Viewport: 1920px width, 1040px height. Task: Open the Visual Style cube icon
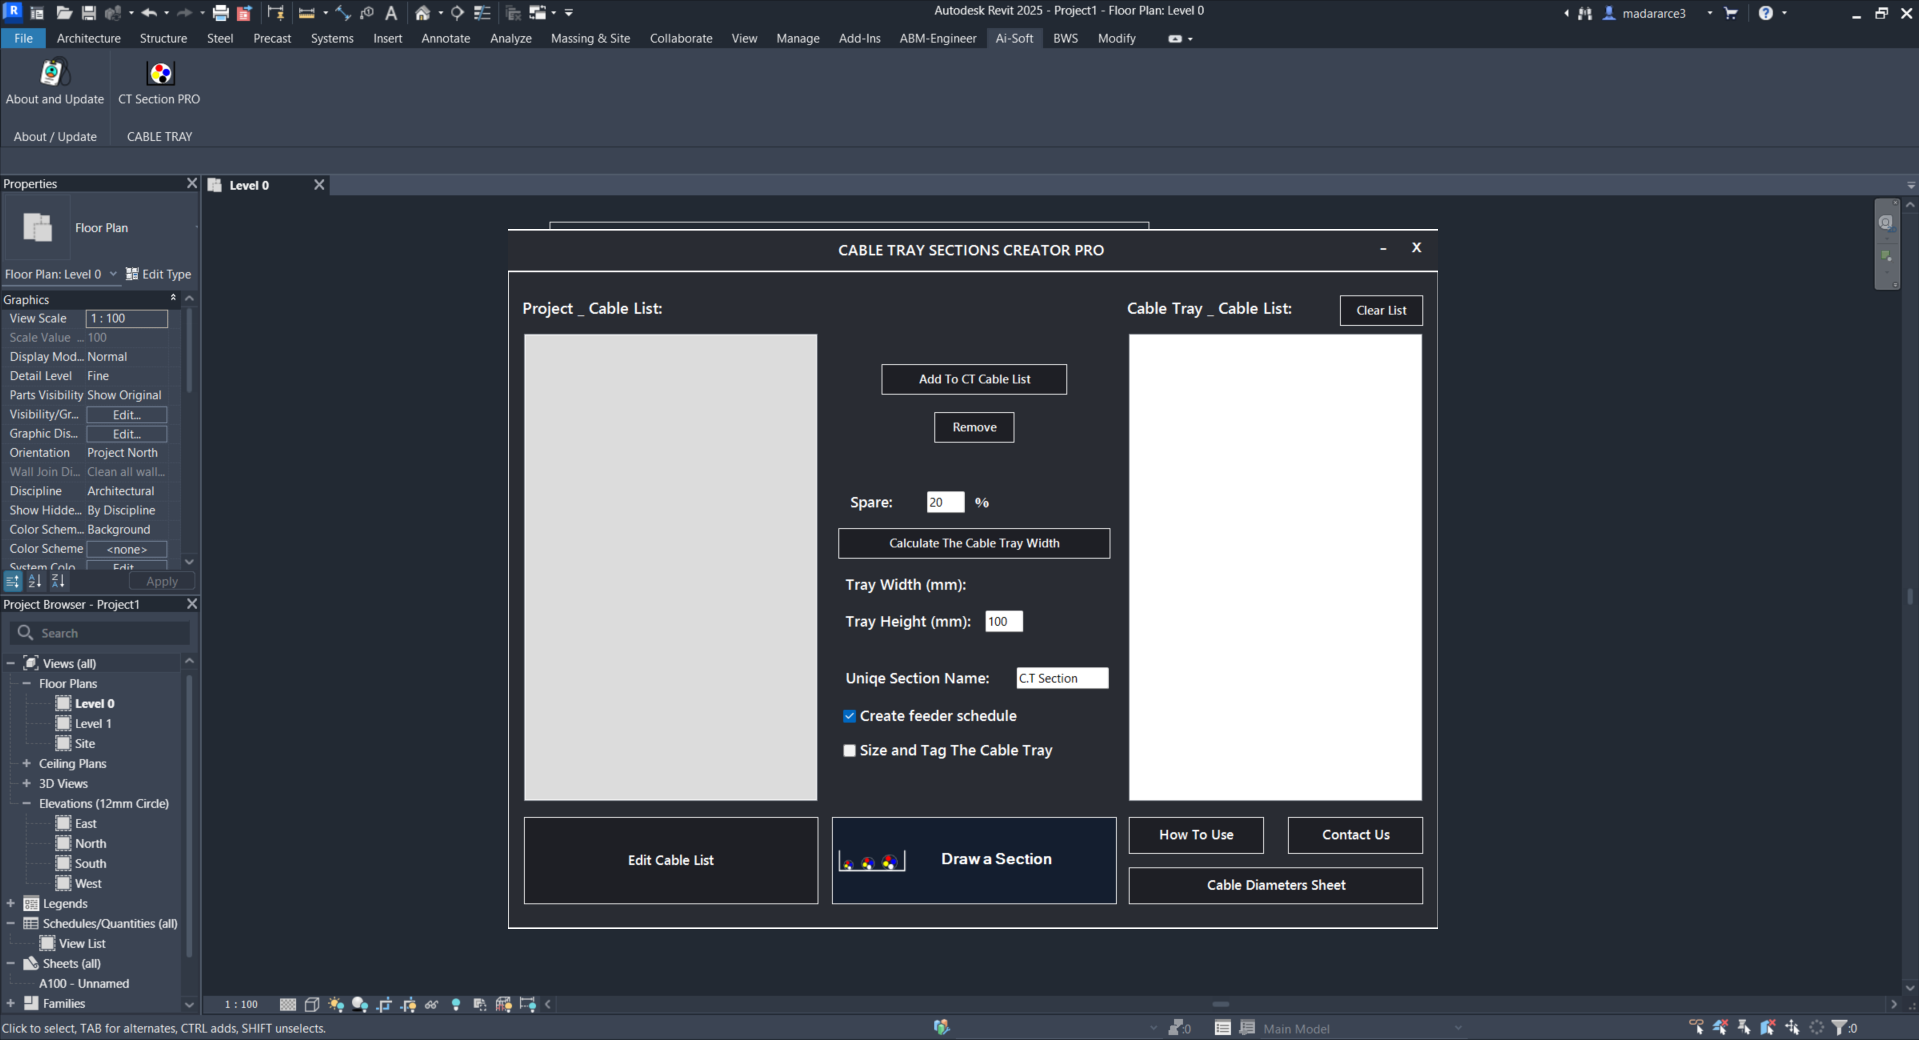pyautogui.click(x=312, y=1005)
